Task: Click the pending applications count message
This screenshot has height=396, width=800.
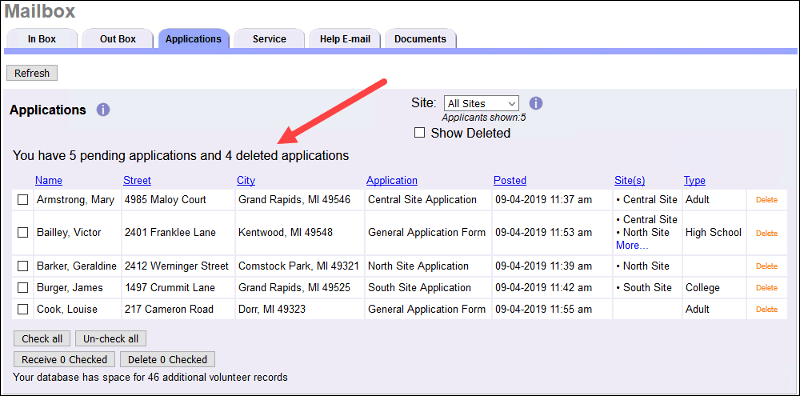Action: pos(181,156)
